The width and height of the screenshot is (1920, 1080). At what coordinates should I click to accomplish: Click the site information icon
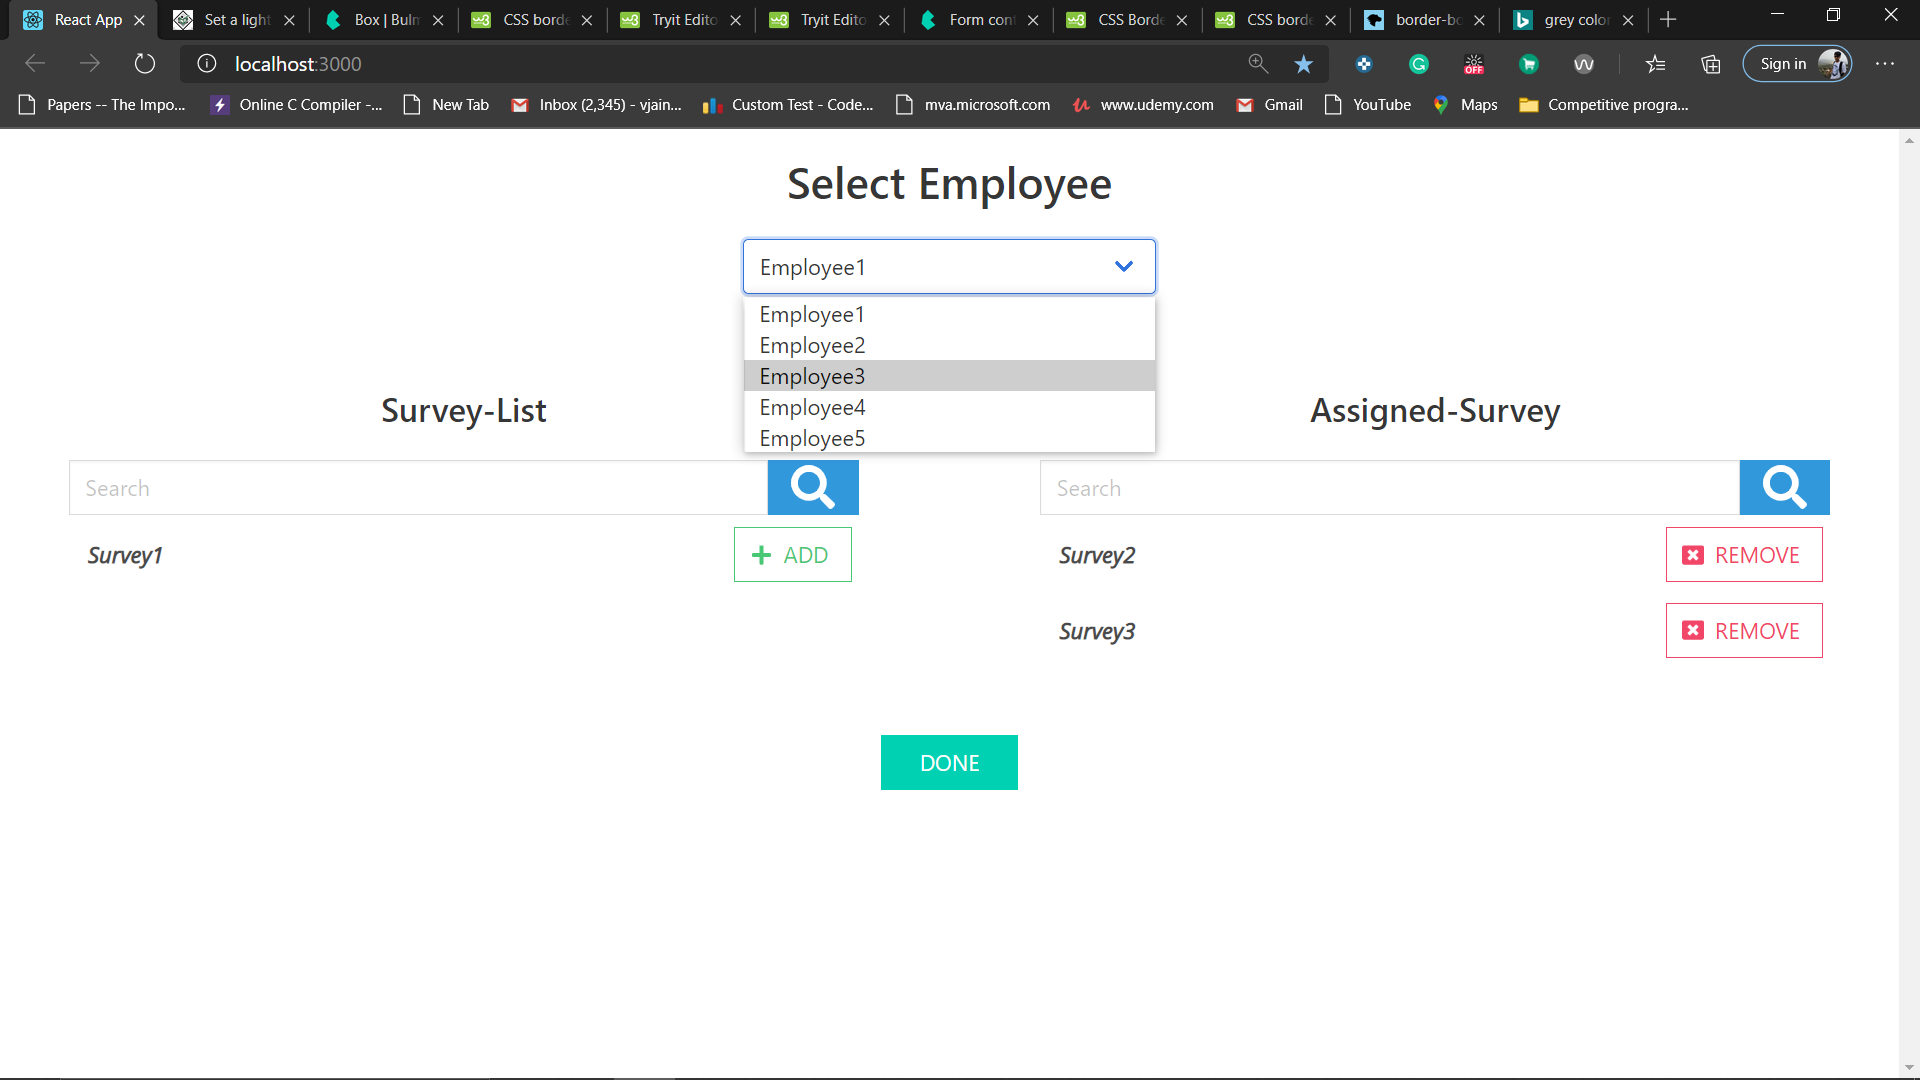[x=207, y=64]
